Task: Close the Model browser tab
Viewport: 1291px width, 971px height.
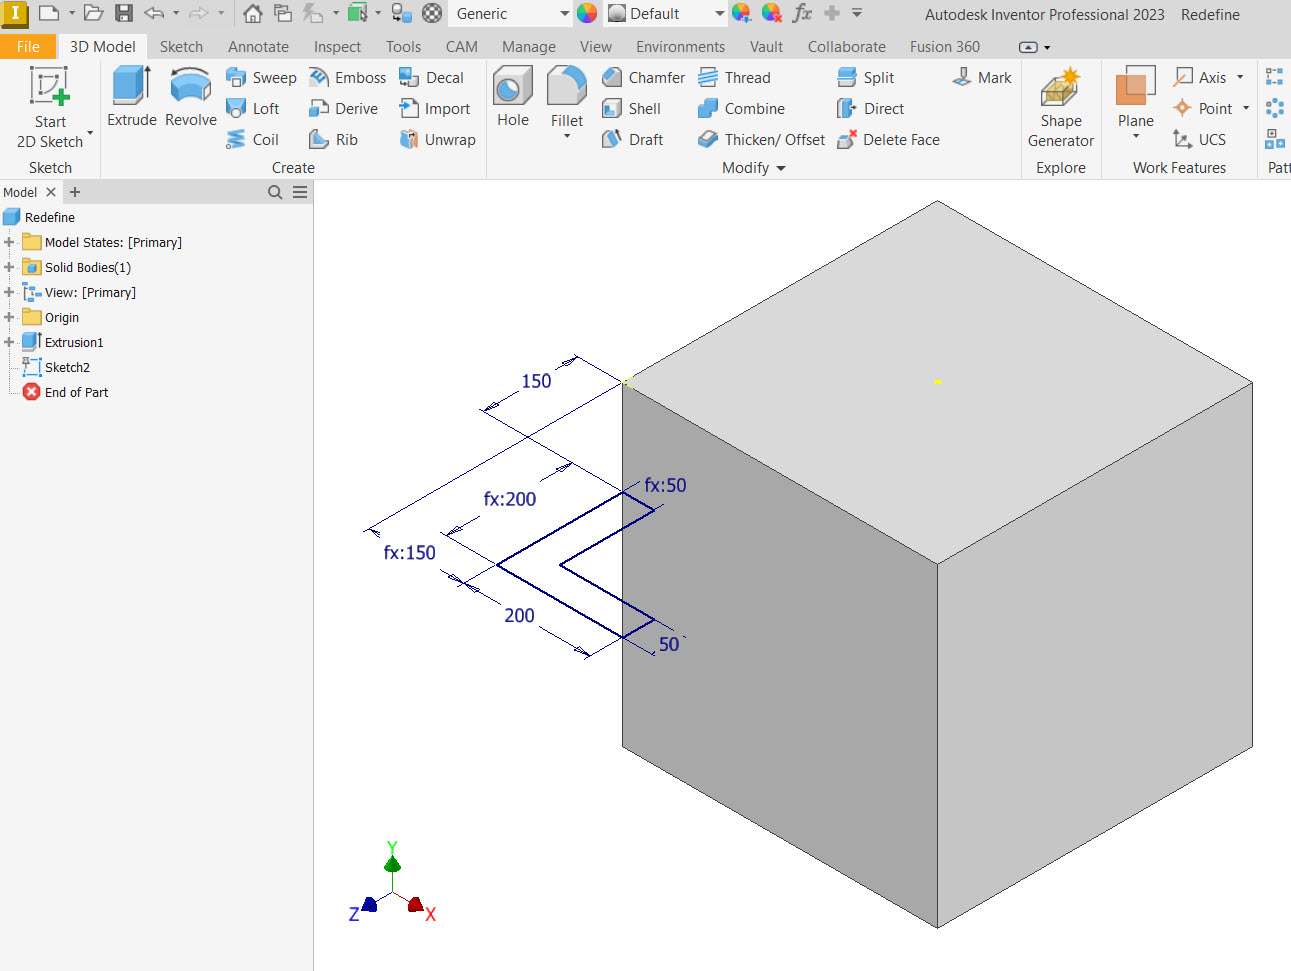Action: [51, 192]
